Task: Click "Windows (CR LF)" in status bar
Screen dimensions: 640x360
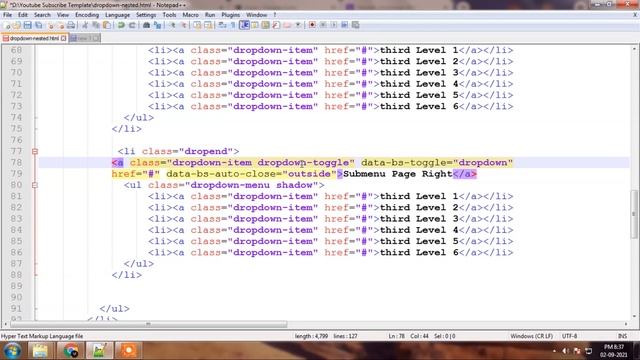Action: pyautogui.click(x=531, y=336)
